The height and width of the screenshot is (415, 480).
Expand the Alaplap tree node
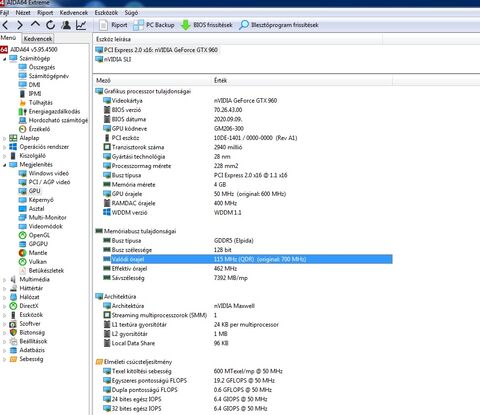(x=5, y=138)
